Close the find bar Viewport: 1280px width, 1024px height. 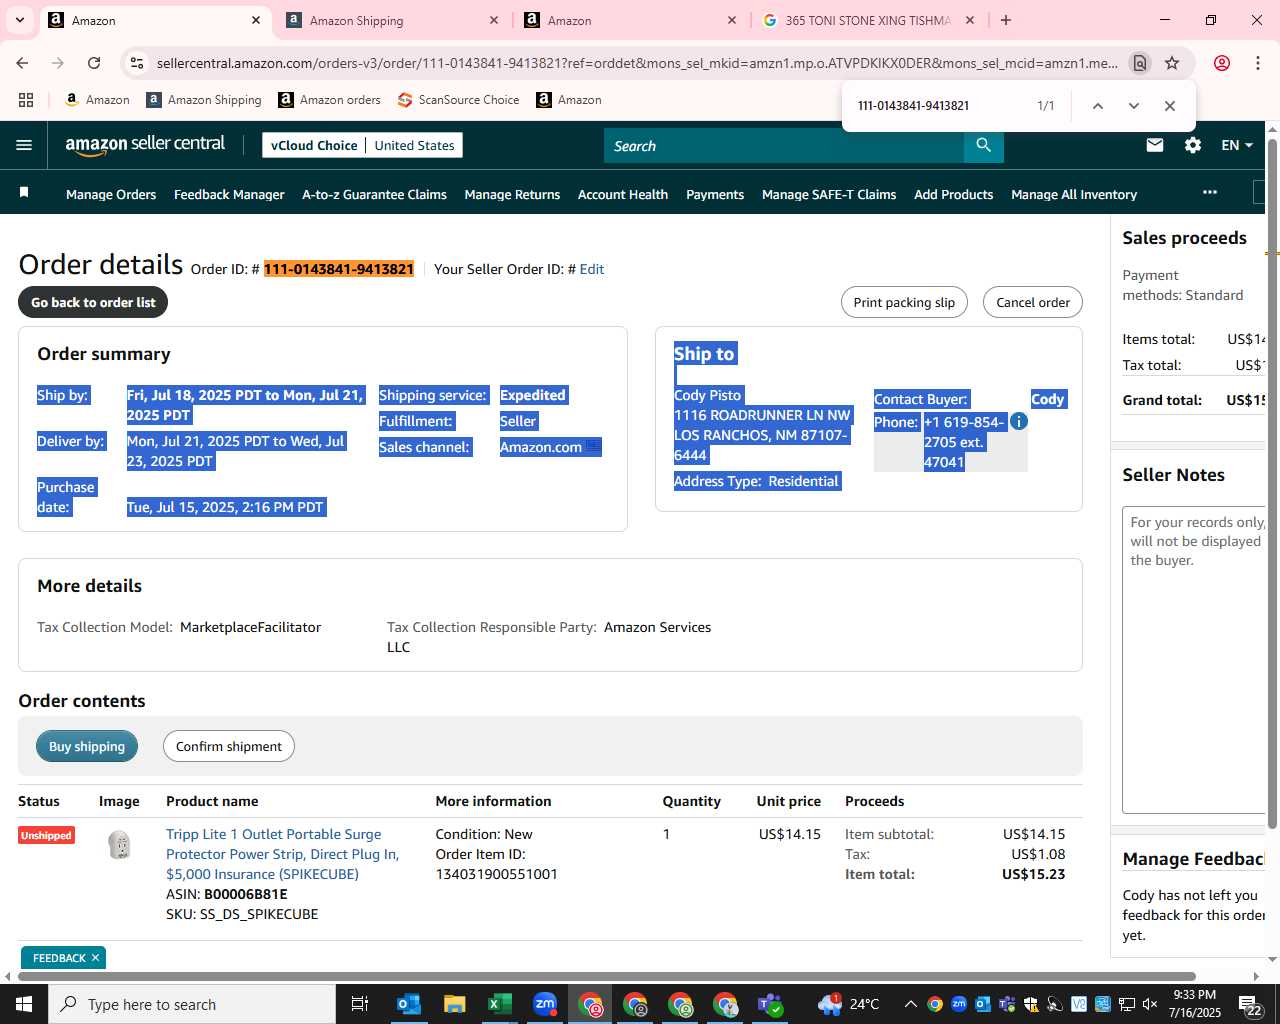[x=1170, y=106]
